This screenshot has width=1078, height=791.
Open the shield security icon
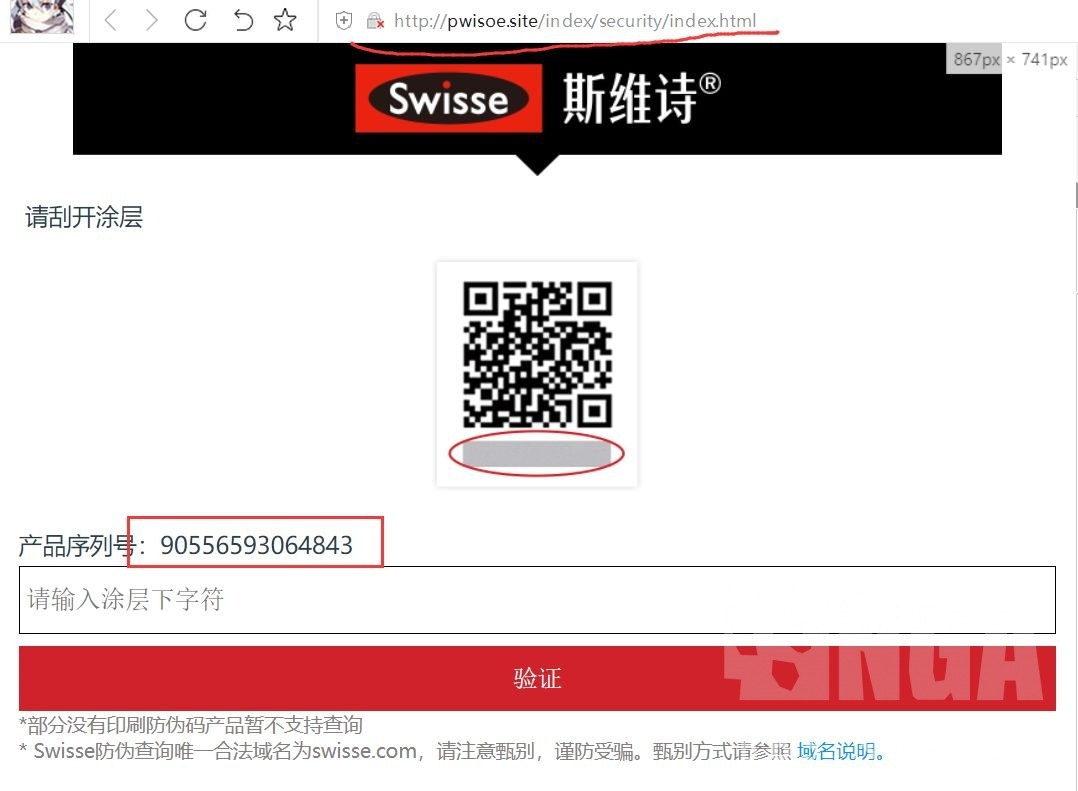[344, 21]
